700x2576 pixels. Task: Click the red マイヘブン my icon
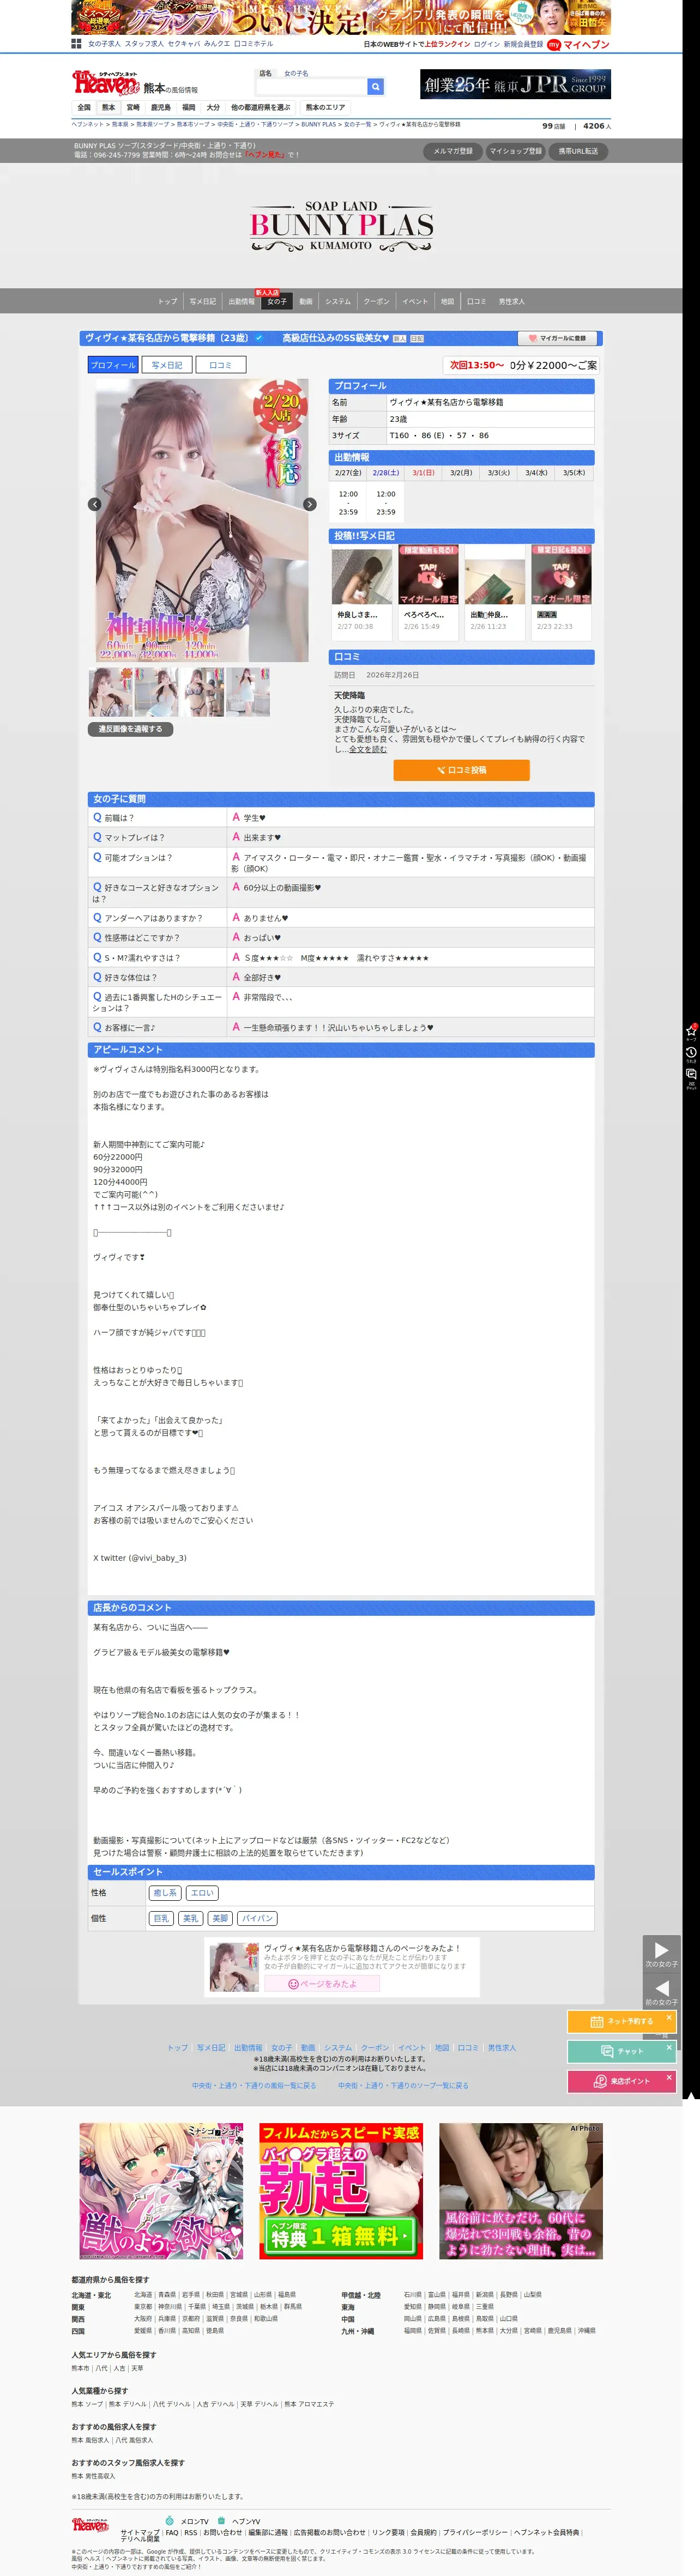point(554,45)
